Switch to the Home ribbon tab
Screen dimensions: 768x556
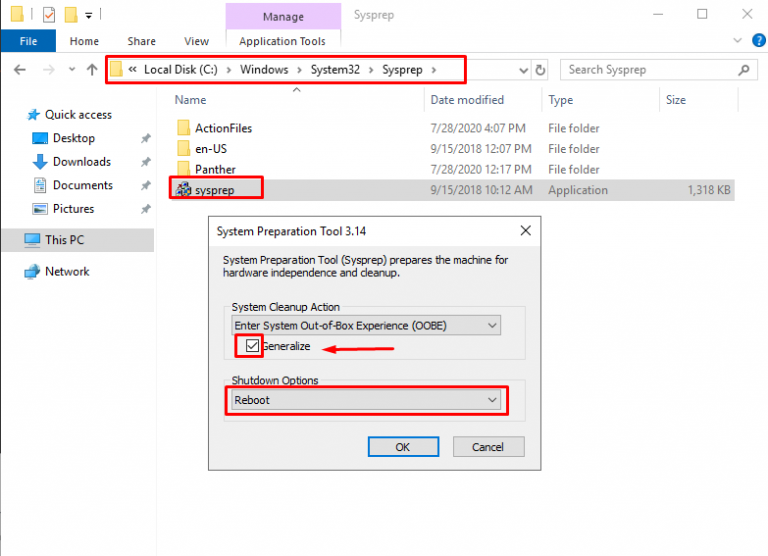[x=84, y=41]
